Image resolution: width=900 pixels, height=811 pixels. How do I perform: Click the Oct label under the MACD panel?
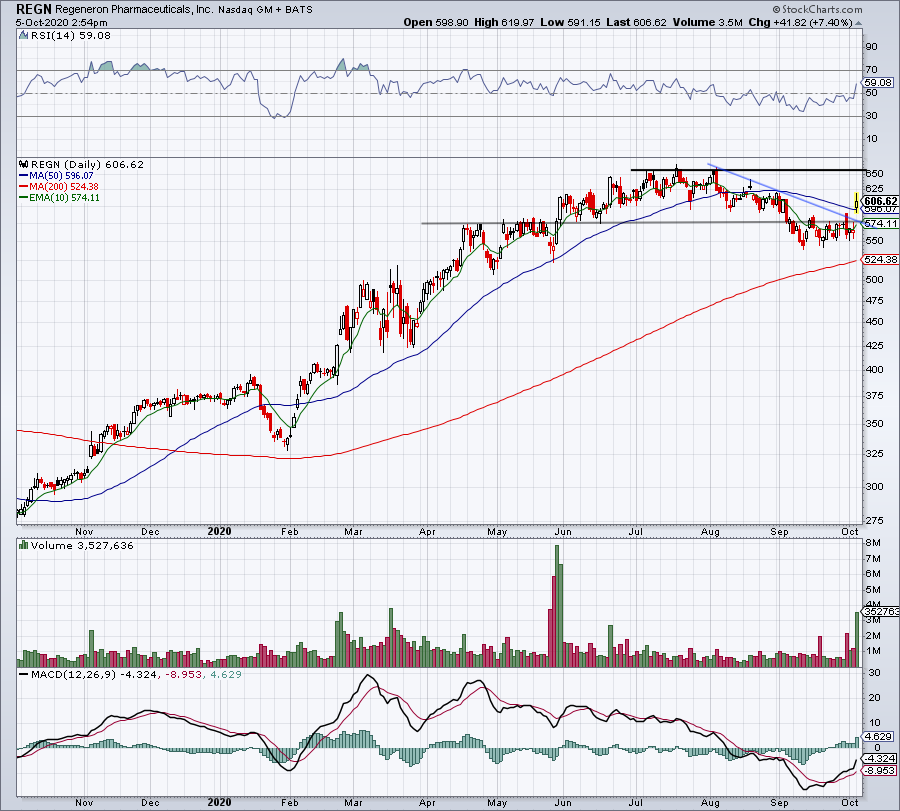coord(849,802)
